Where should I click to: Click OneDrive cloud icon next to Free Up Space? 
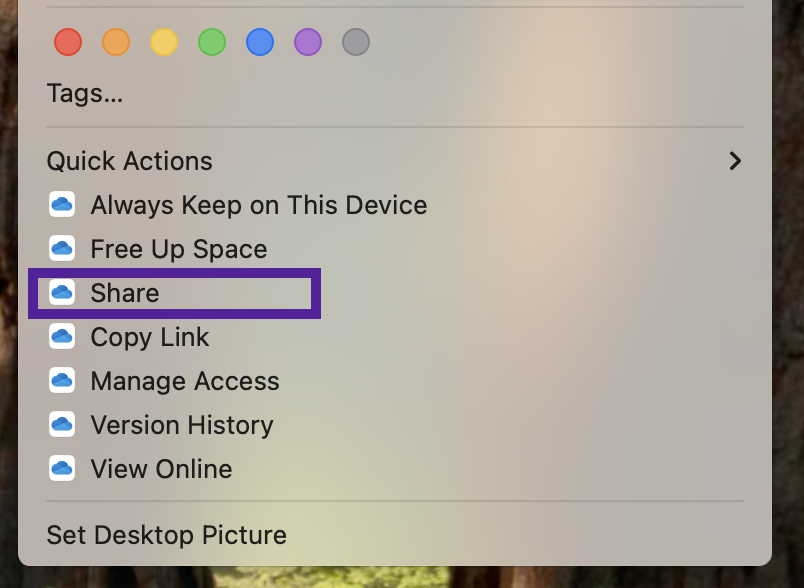click(x=62, y=249)
